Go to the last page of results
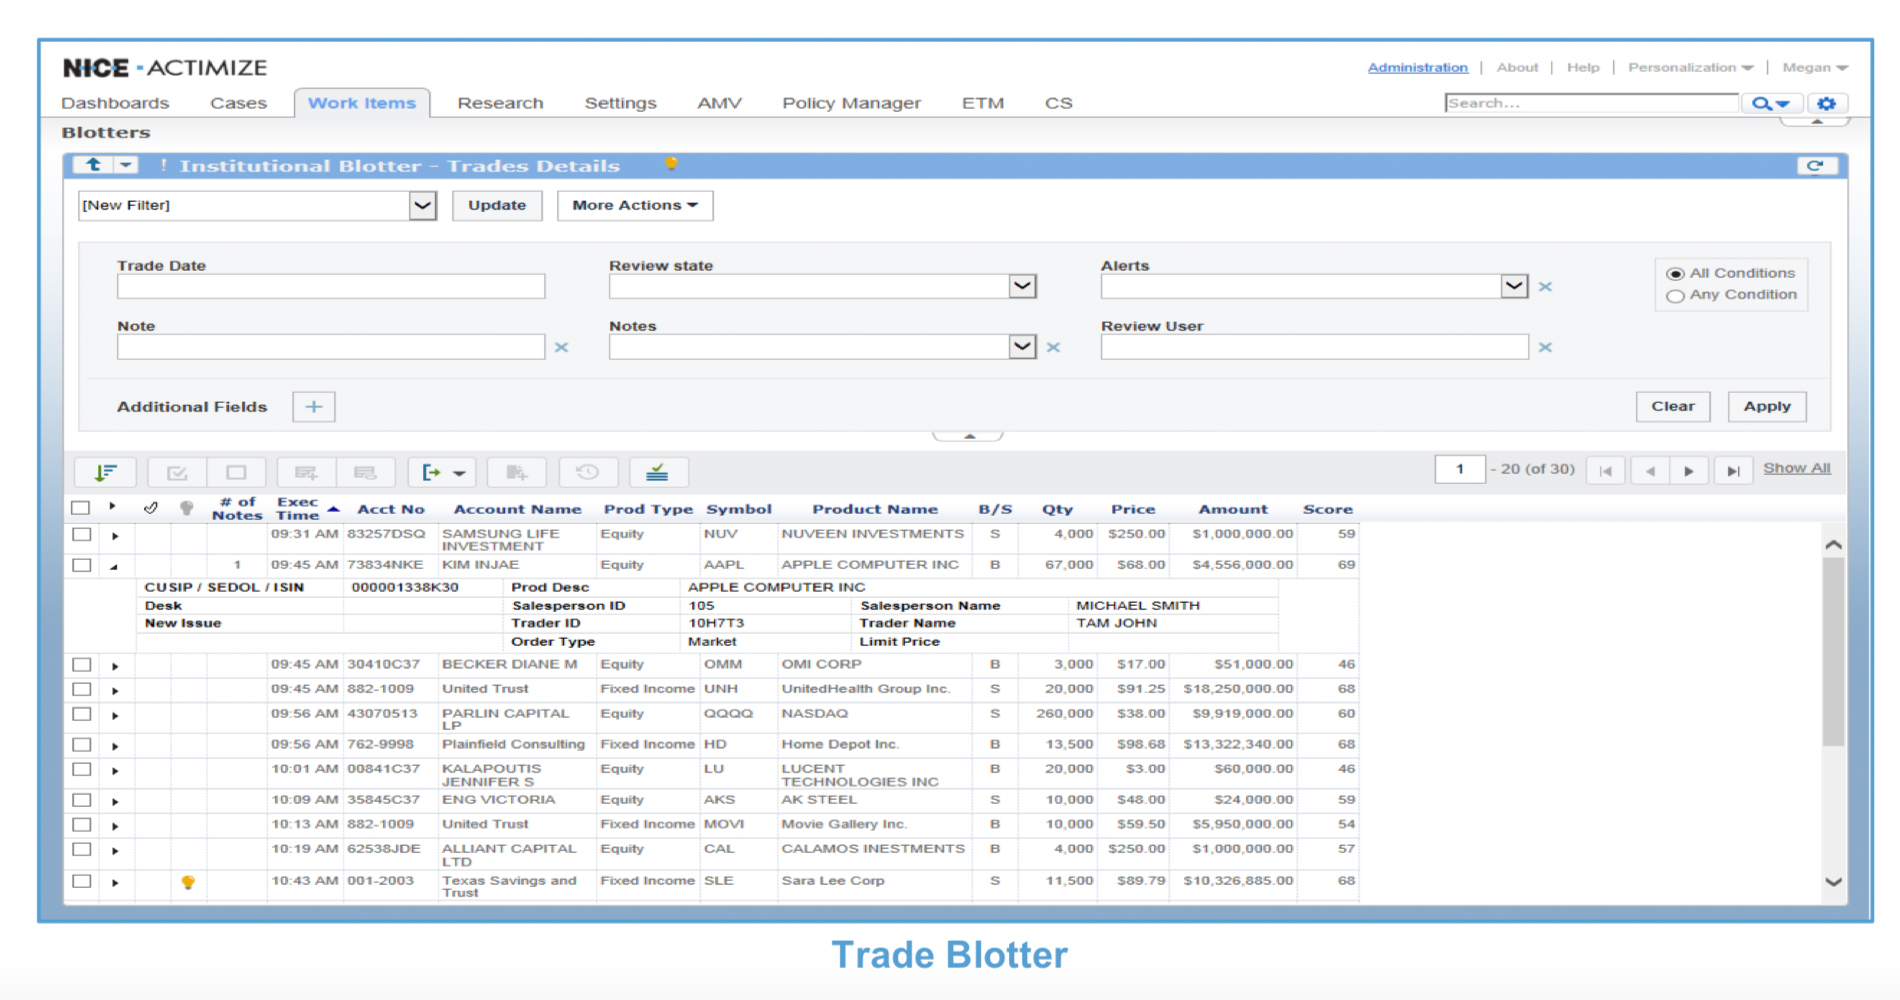 [1733, 470]
